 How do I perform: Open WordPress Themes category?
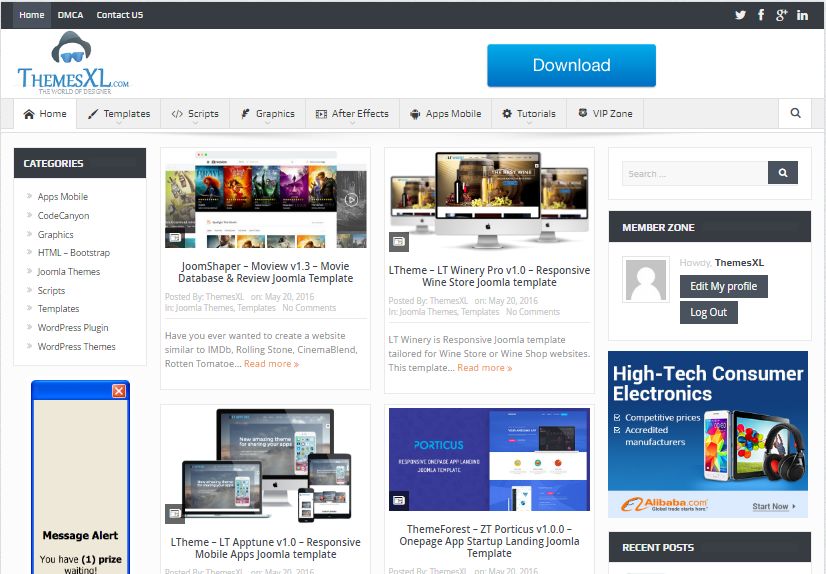click(76, 347)
